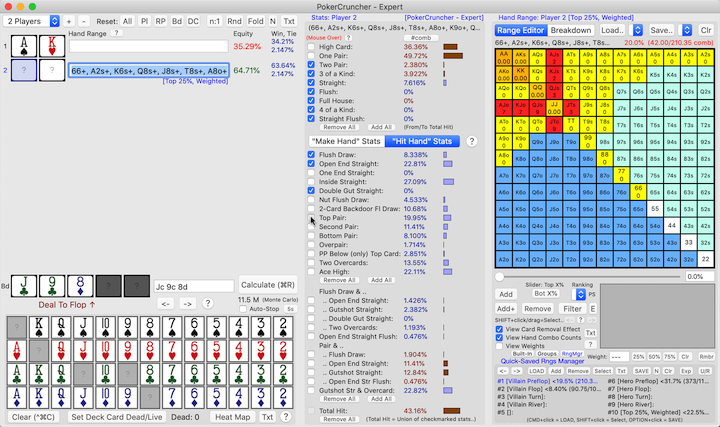The width and height of the screenshot is (720, 427).
Task: Disable View Hand Combo Counts
Action: [499, 337]
